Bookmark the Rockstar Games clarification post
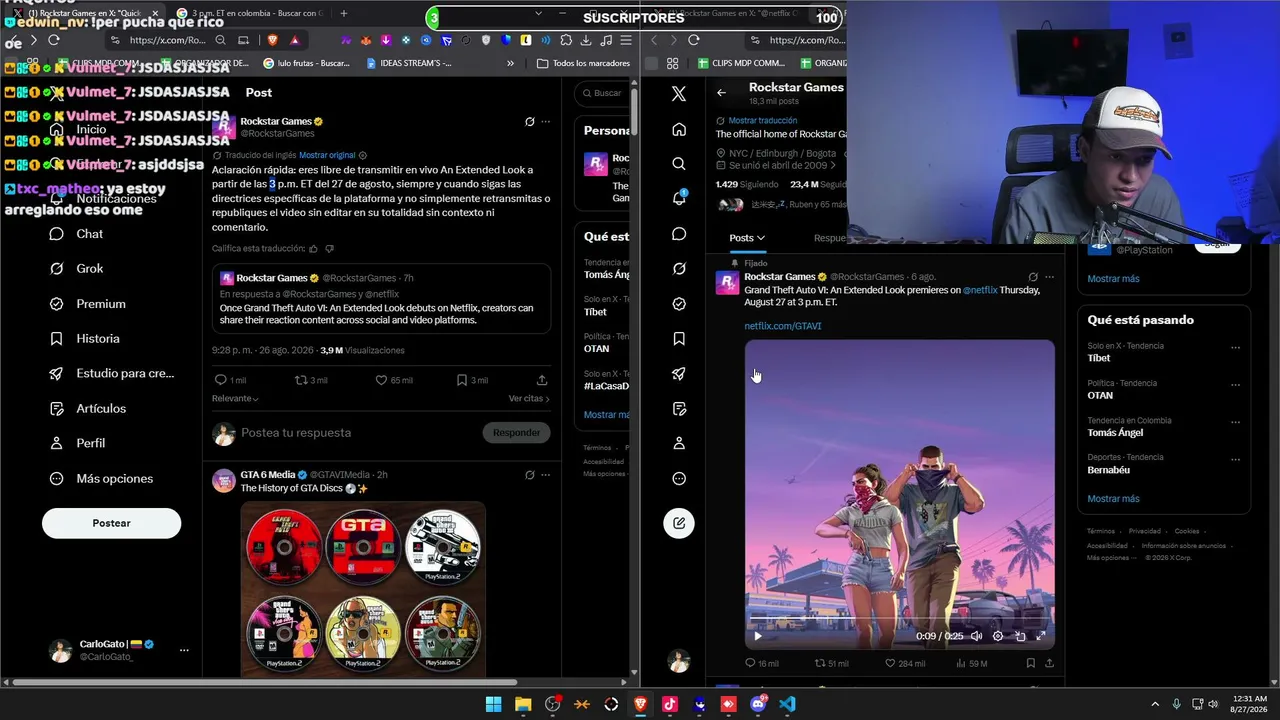 click(x=461, y=380)
